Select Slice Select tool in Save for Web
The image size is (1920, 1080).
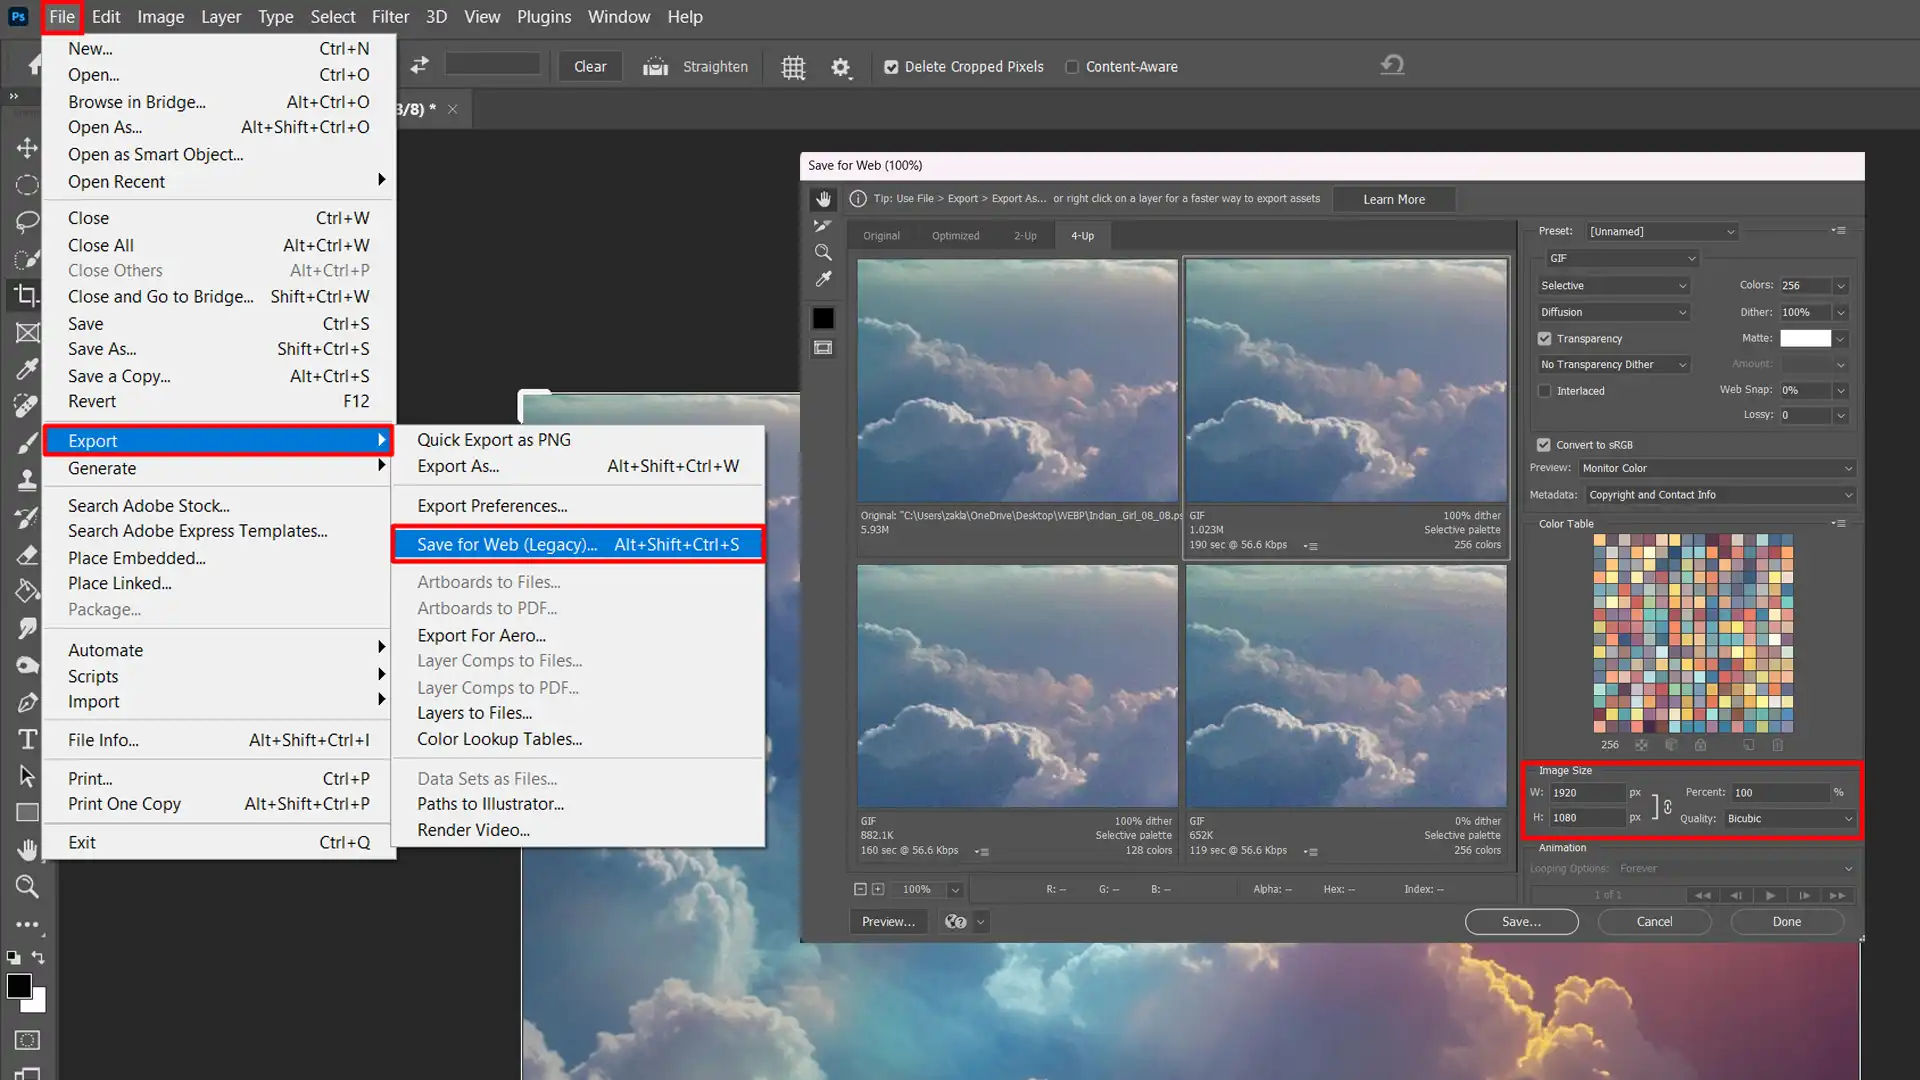coord(823,226)
